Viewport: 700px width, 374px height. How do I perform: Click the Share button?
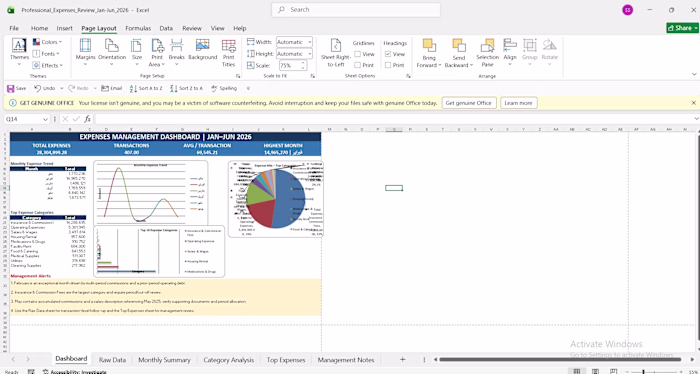pos(683,28)
